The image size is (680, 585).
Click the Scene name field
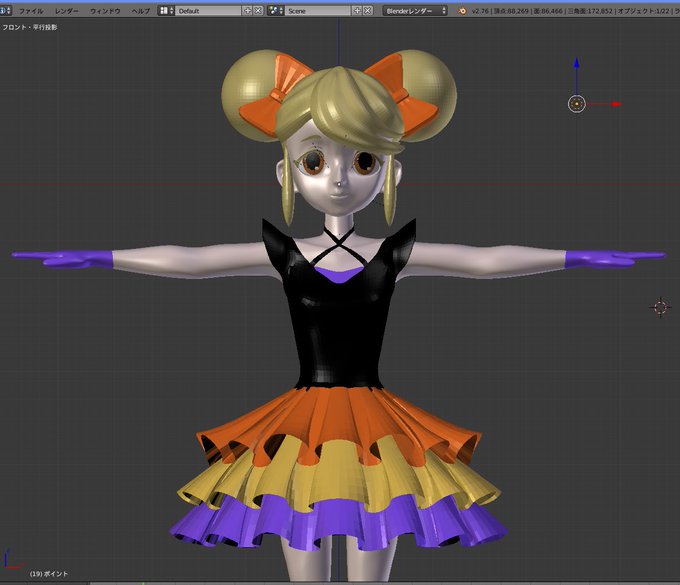pyautogui.click(x=319, y=10)
